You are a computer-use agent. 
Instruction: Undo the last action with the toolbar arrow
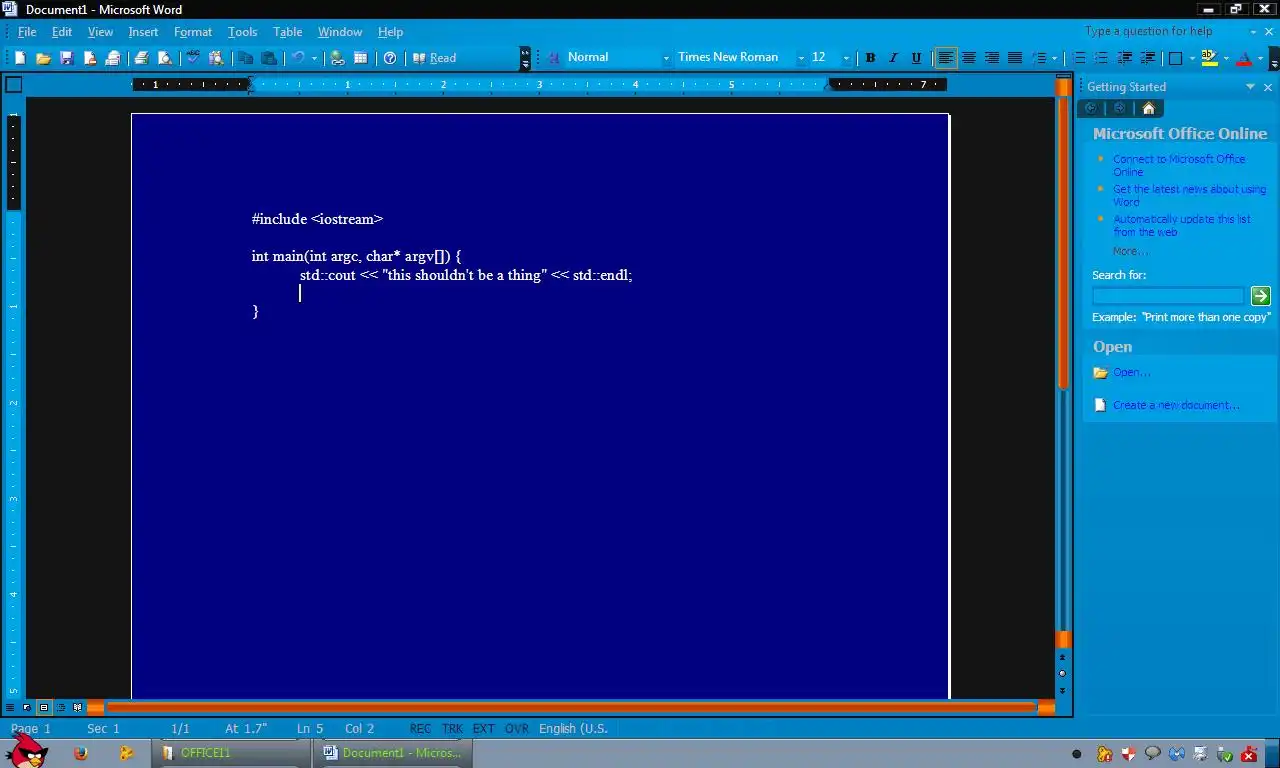point(298,58)
